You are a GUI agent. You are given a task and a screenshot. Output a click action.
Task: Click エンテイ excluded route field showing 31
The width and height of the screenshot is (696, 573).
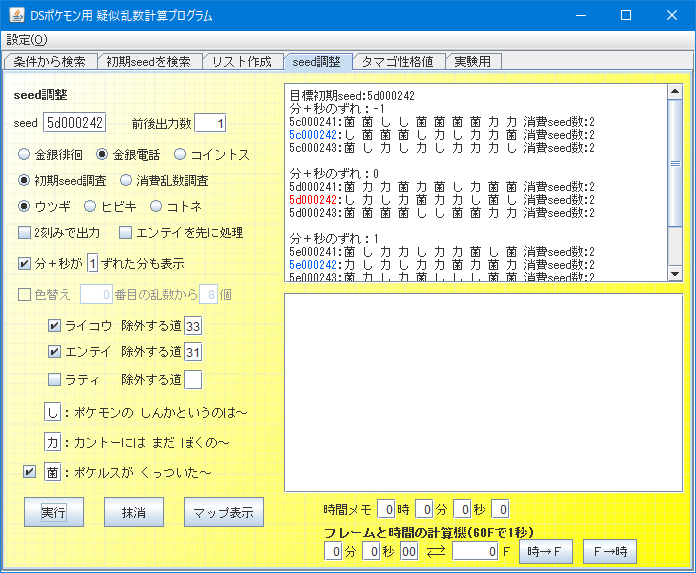pos(193,352)
